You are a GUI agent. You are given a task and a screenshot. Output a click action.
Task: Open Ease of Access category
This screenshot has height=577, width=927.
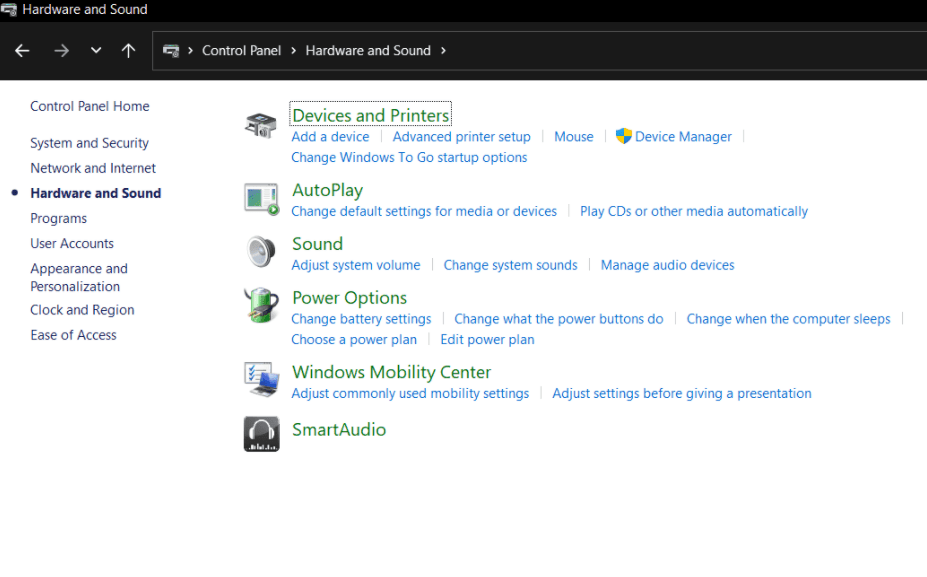click(x=73, y=335)
